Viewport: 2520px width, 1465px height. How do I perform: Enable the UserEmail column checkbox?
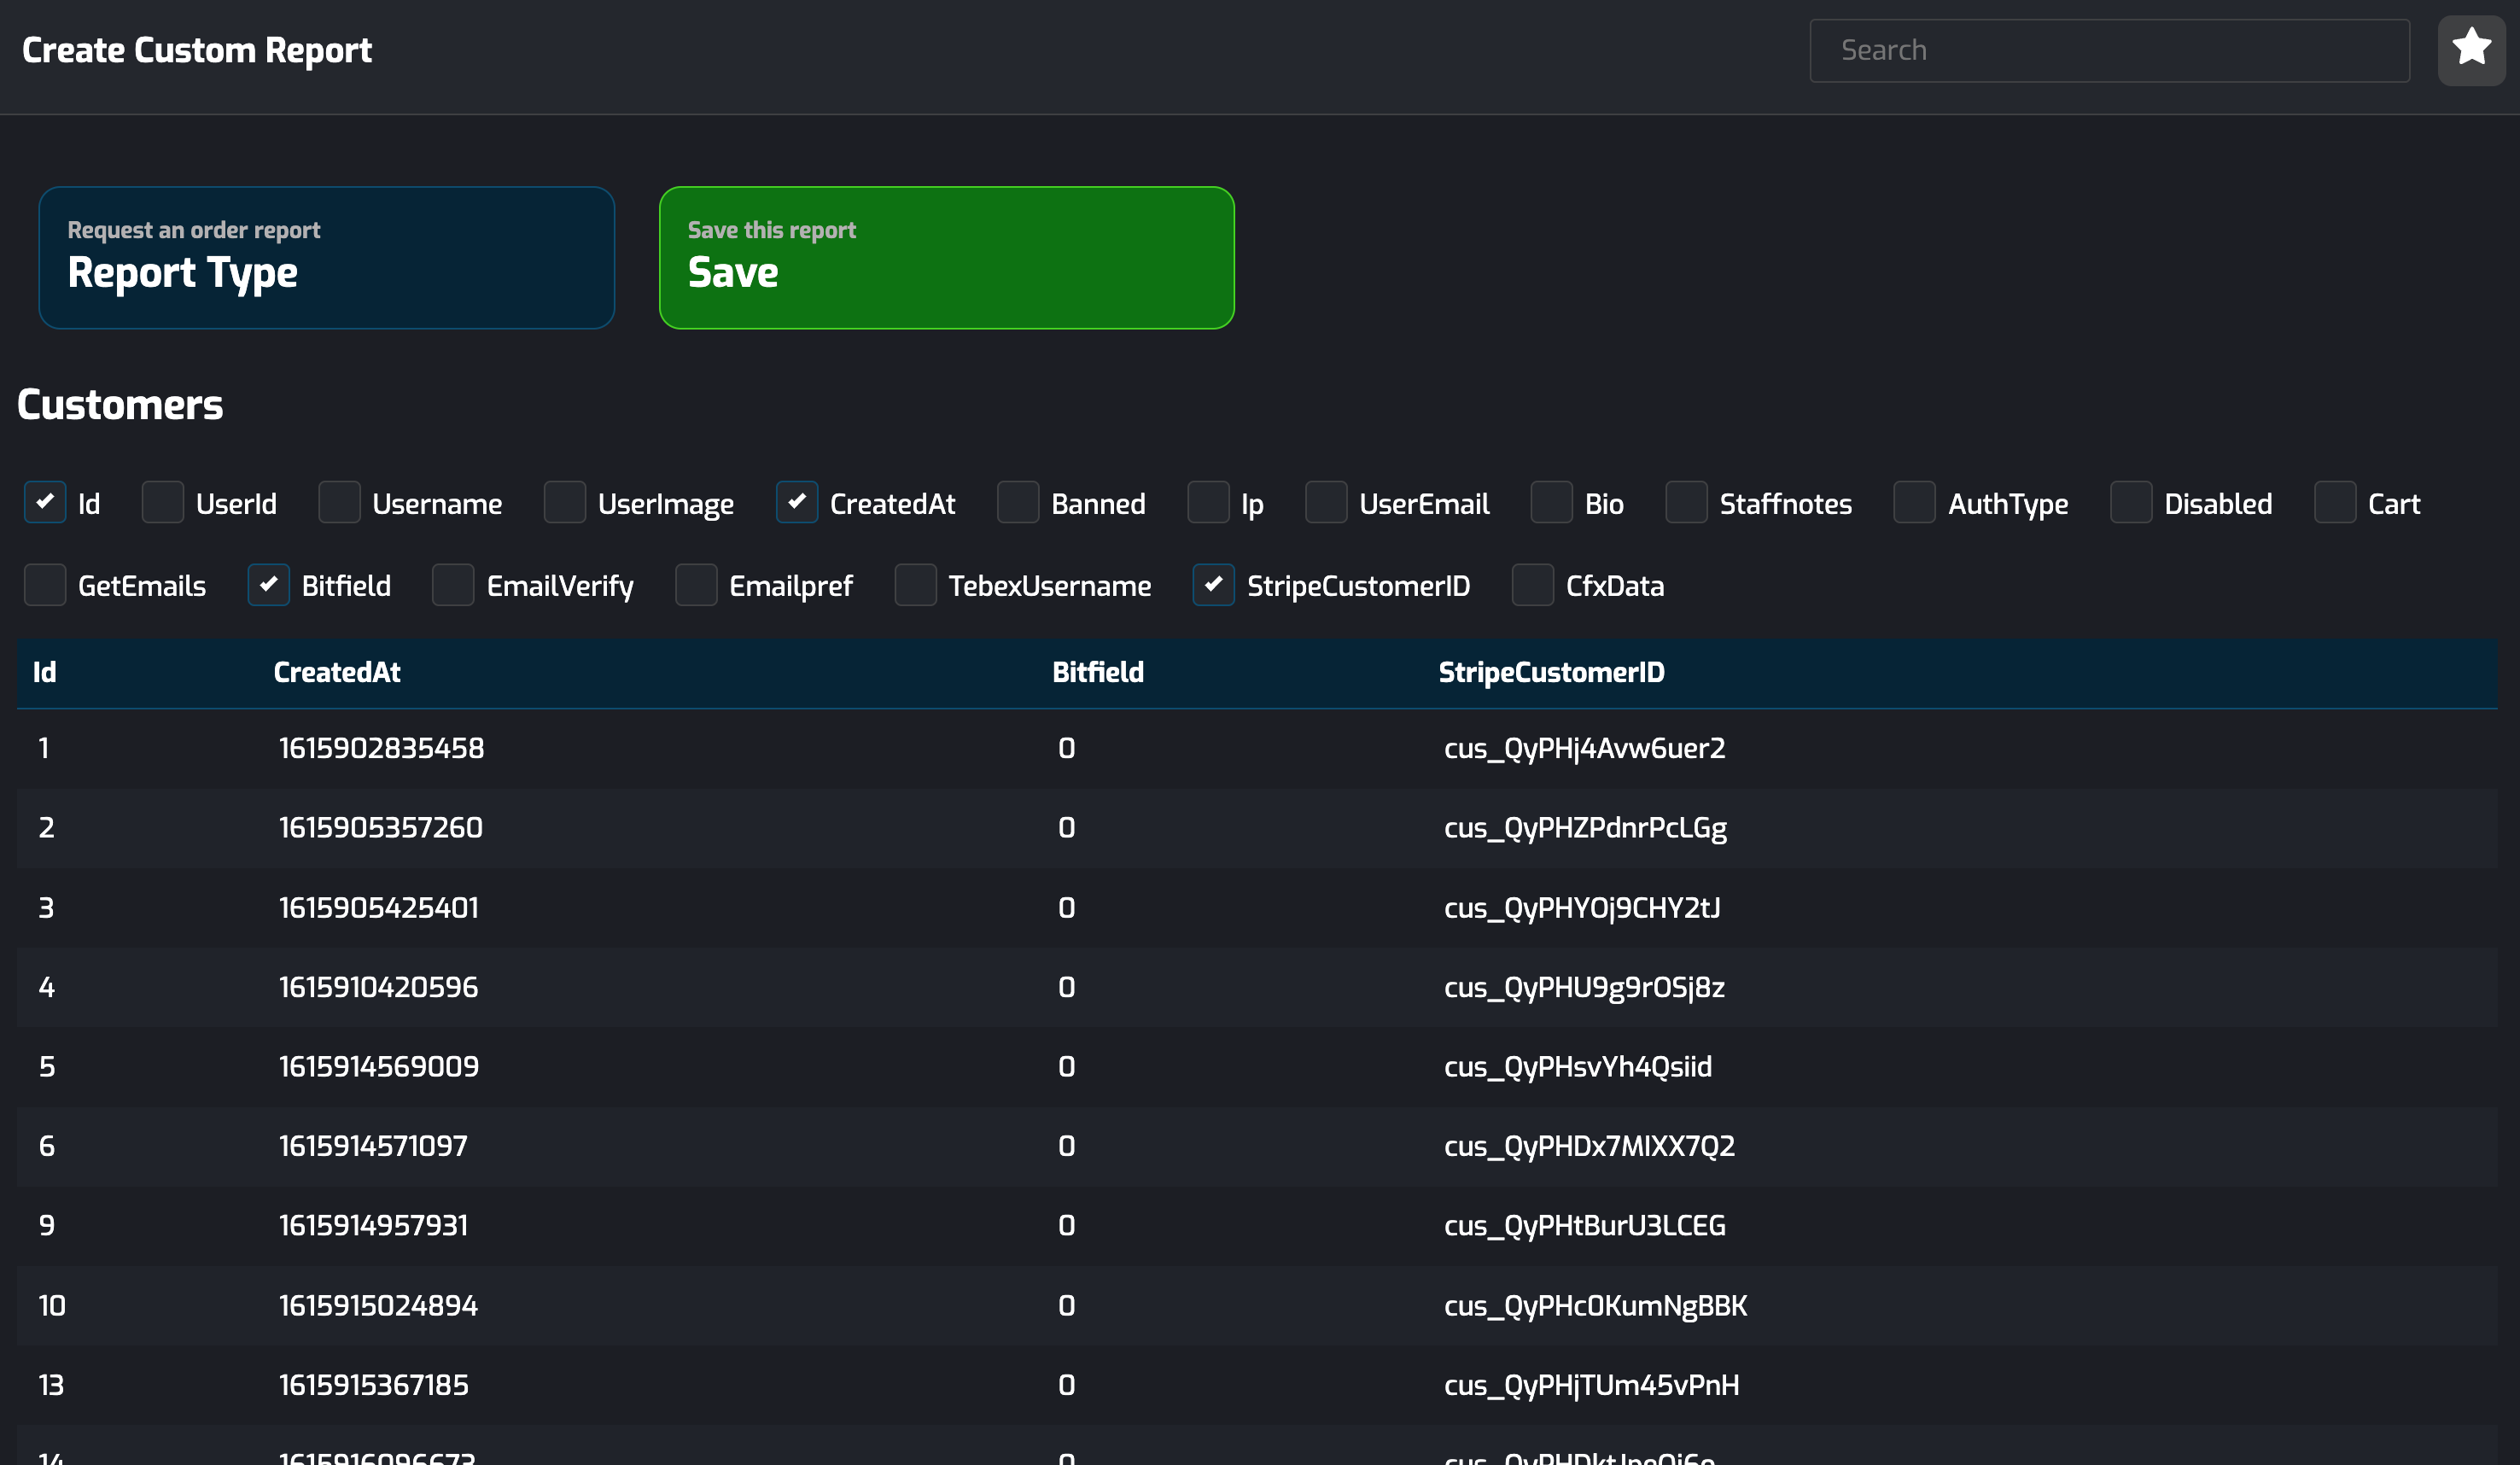pos(1325,502)
